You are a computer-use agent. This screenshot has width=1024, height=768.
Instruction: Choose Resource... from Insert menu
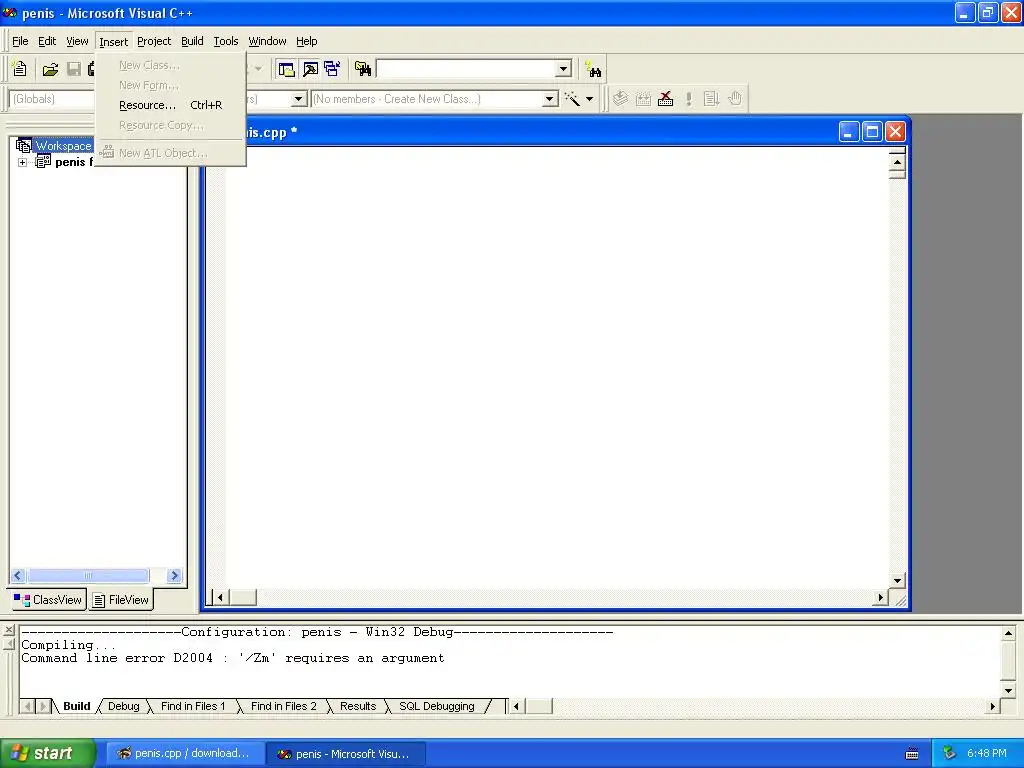(x=170, y=105)
